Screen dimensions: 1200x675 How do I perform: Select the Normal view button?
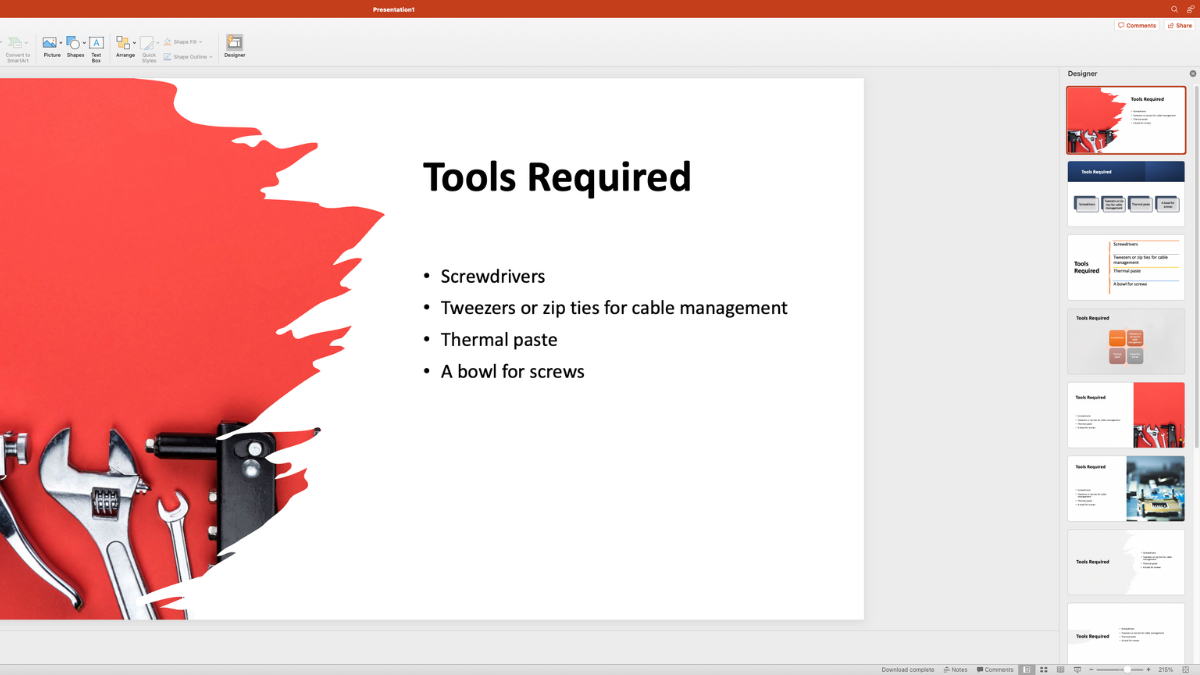tap(1027, 669)
